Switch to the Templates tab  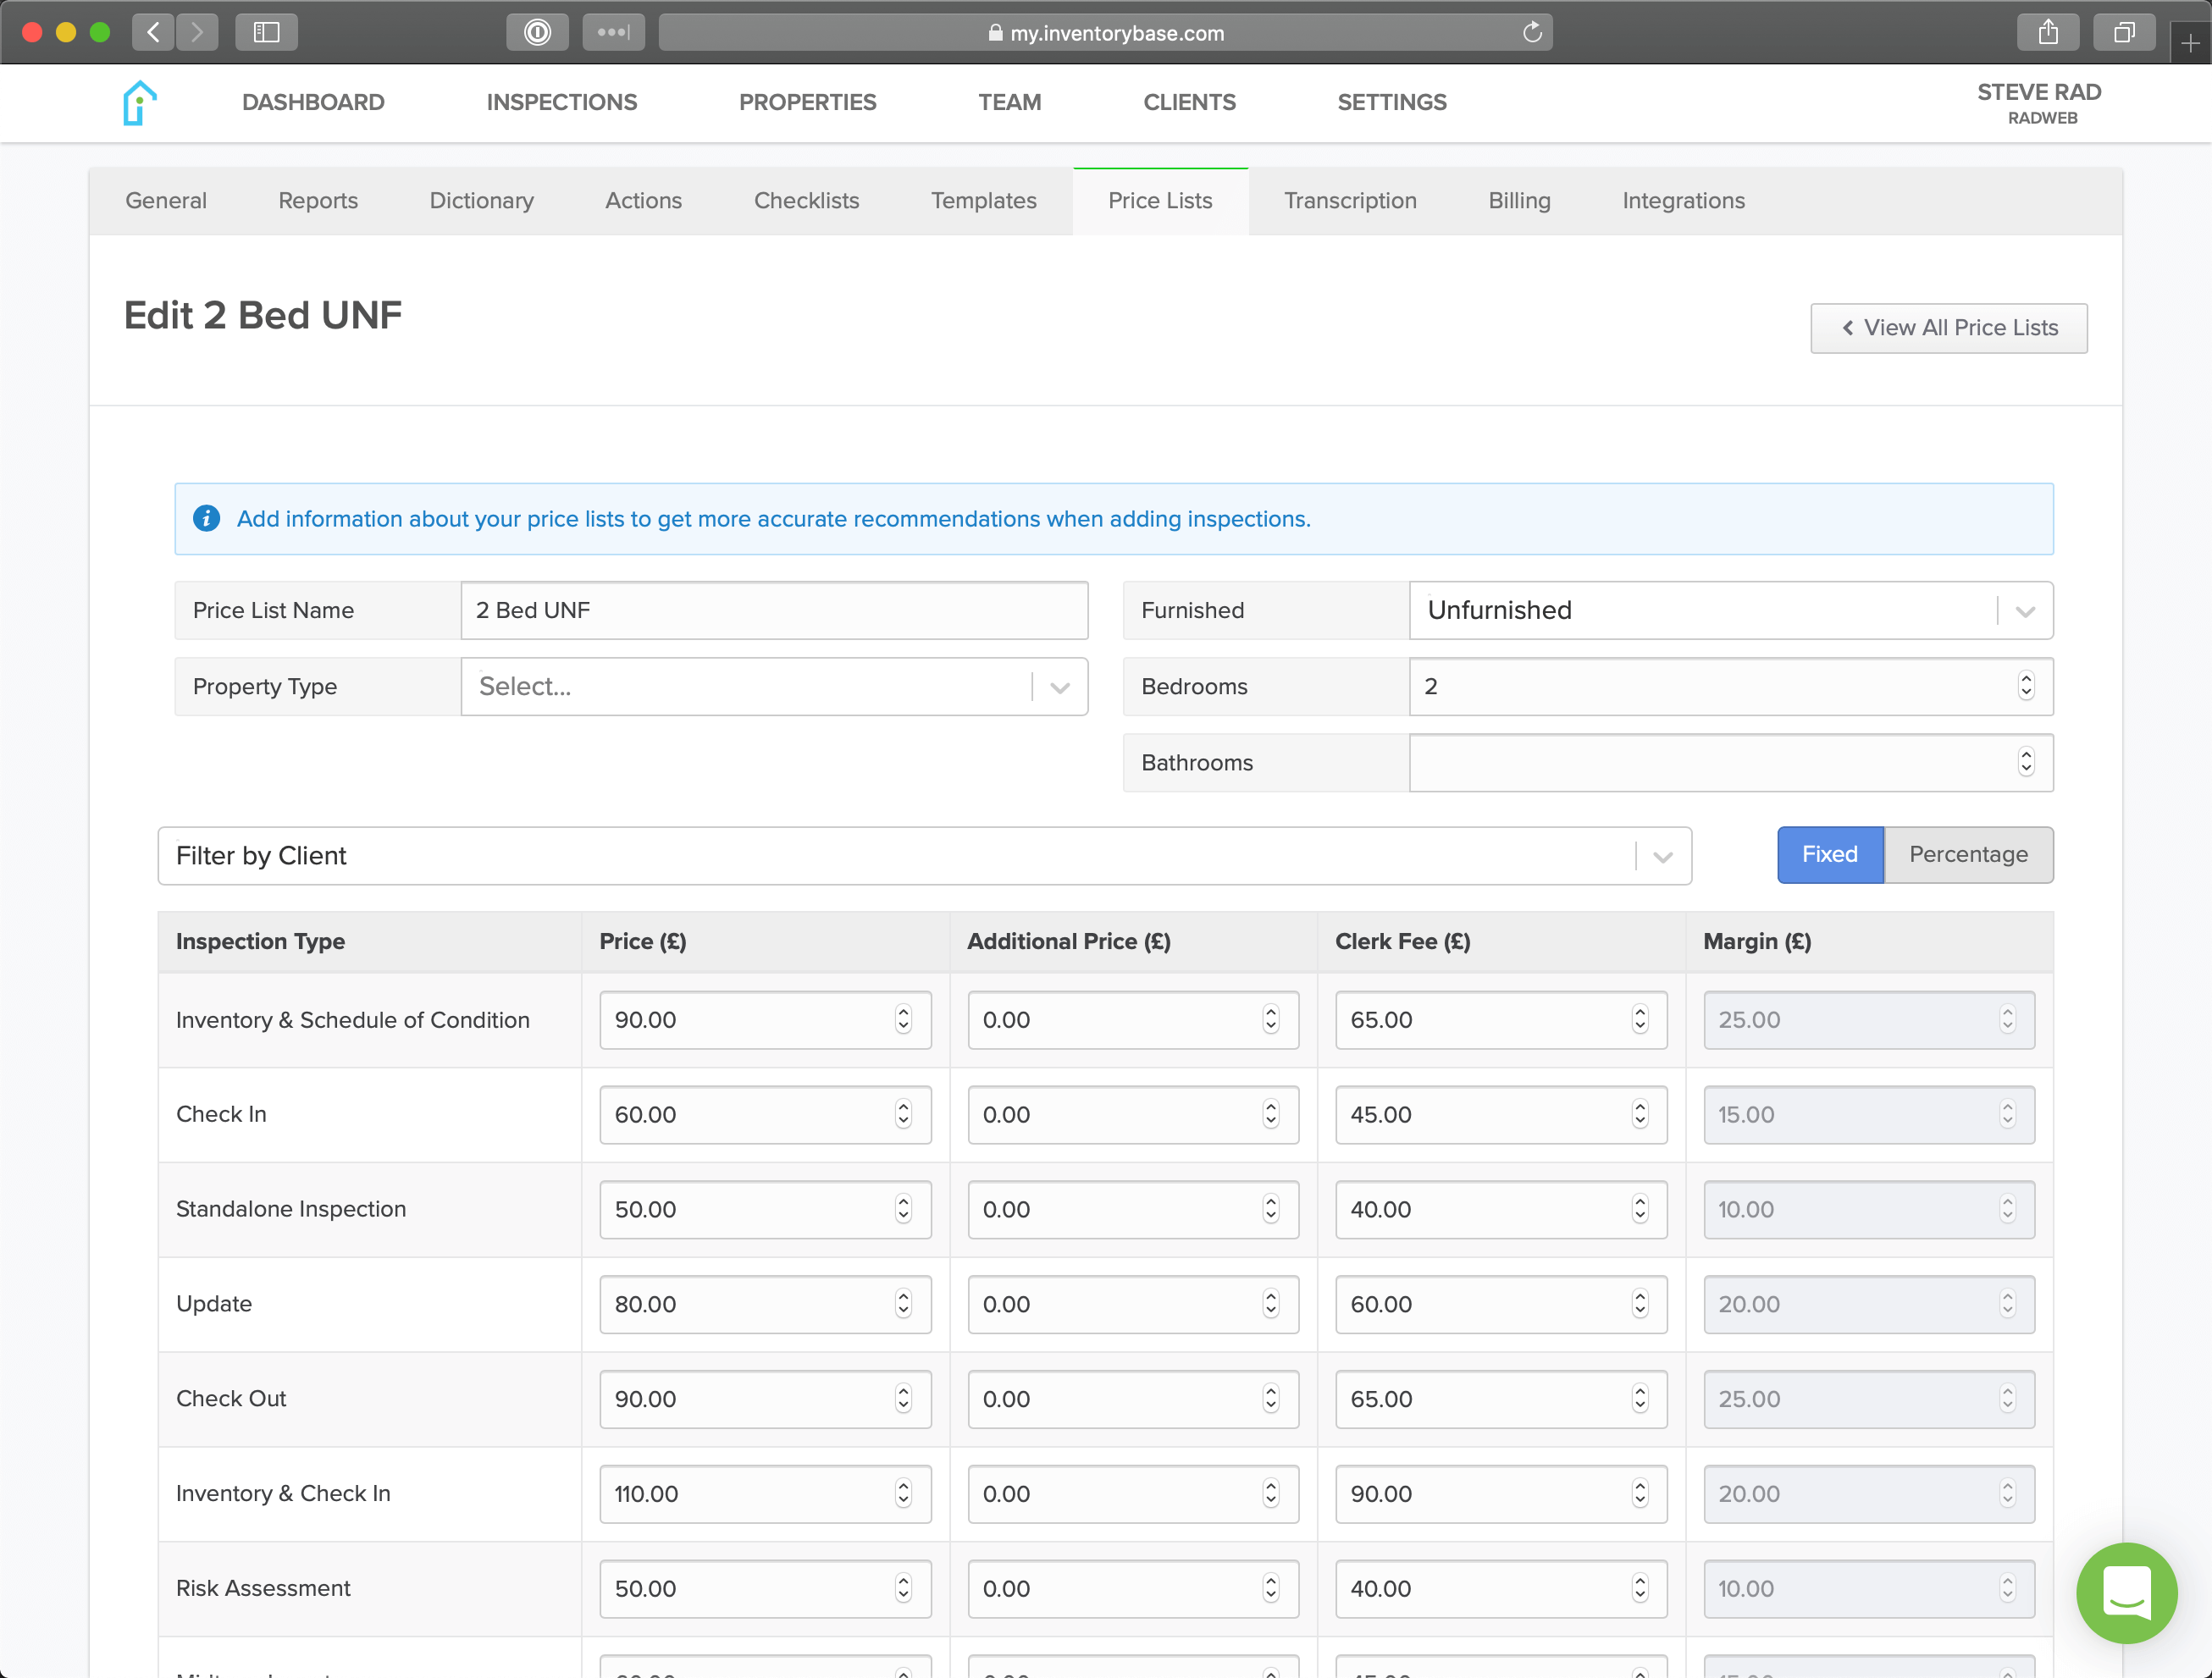click(x=983, y=200)
